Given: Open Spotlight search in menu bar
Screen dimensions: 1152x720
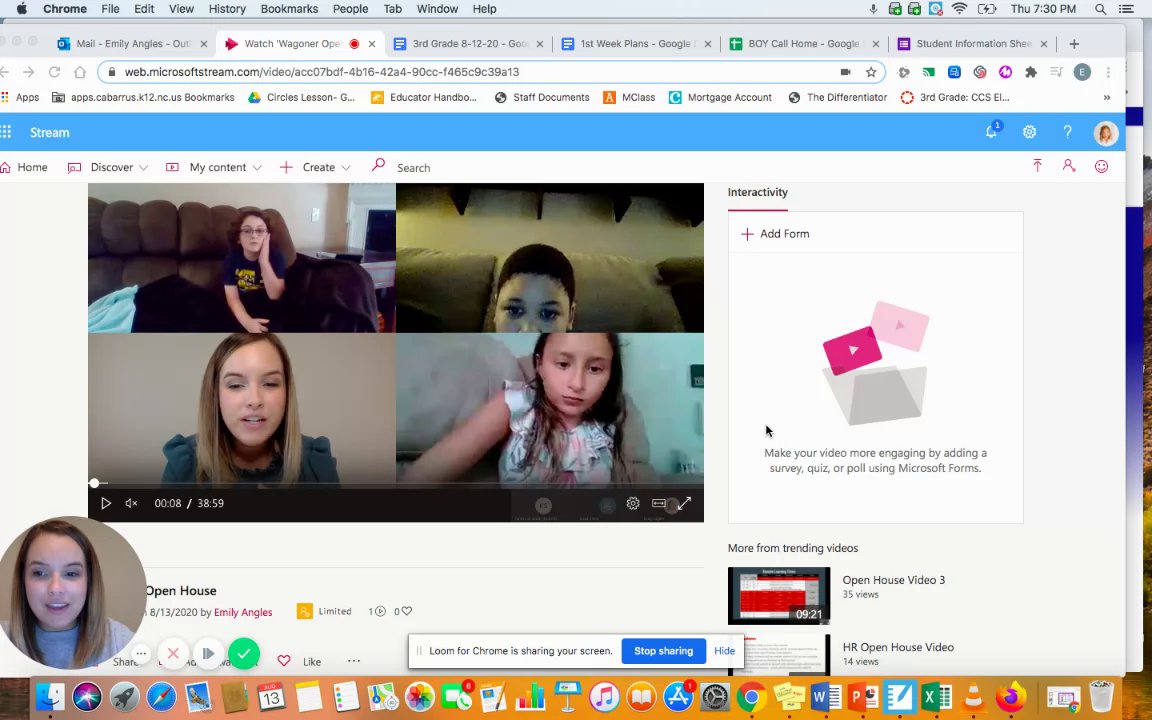Looking at the screenshot, I should point(1101,9).
